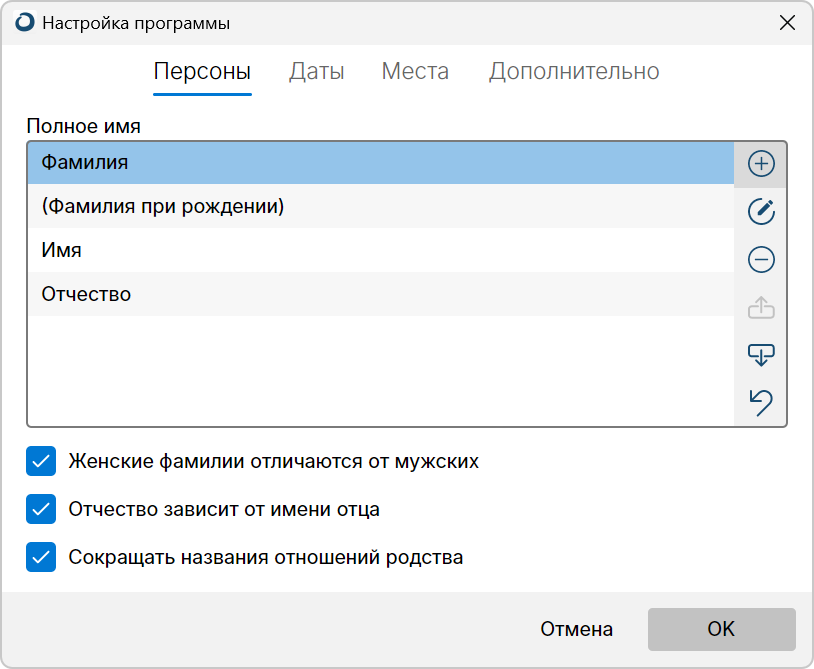The width and height of the screenshot is (814, 669).
Task: Click the reset undo arrow icon
Action: click(761, 403)
